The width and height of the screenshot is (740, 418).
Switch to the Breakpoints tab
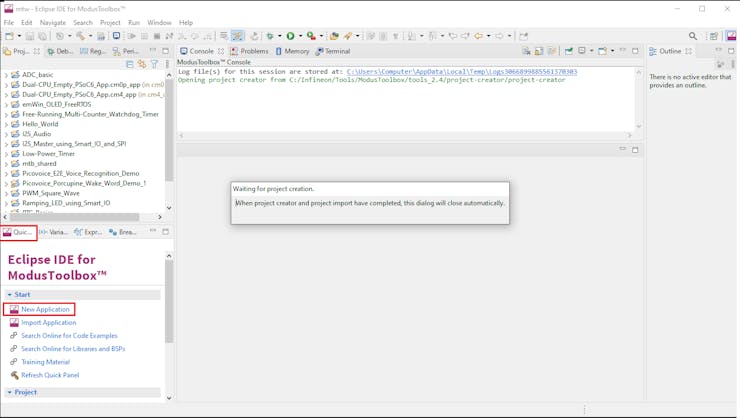click(123, 232)
